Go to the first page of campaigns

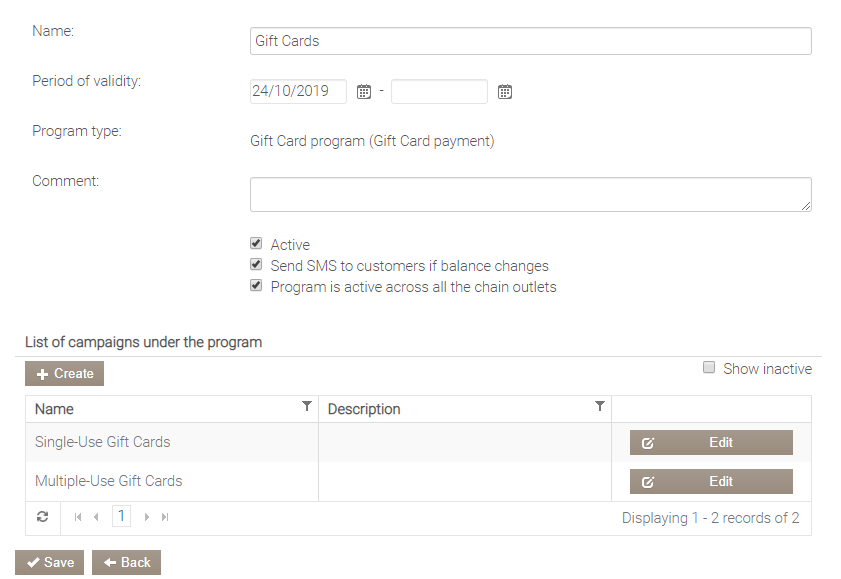tap(78, 517)
